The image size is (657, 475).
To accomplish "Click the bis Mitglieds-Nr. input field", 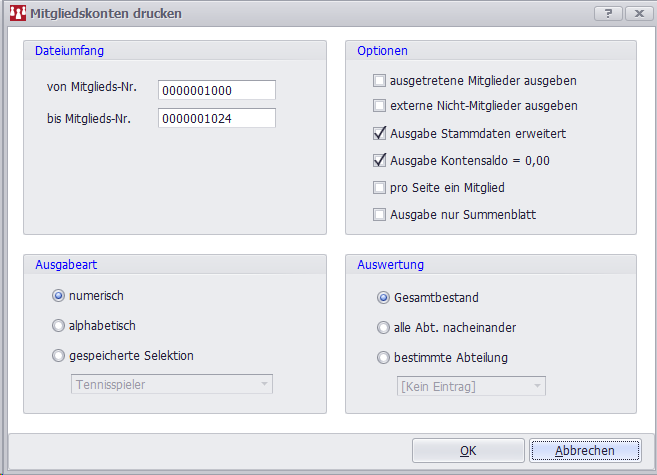I will tap(216, 119).
